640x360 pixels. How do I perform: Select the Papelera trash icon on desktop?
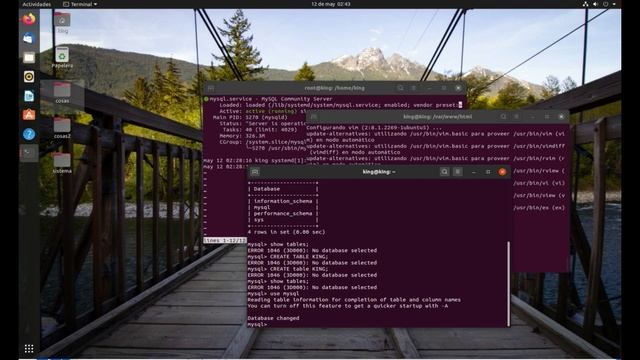[x=62, y=57]
